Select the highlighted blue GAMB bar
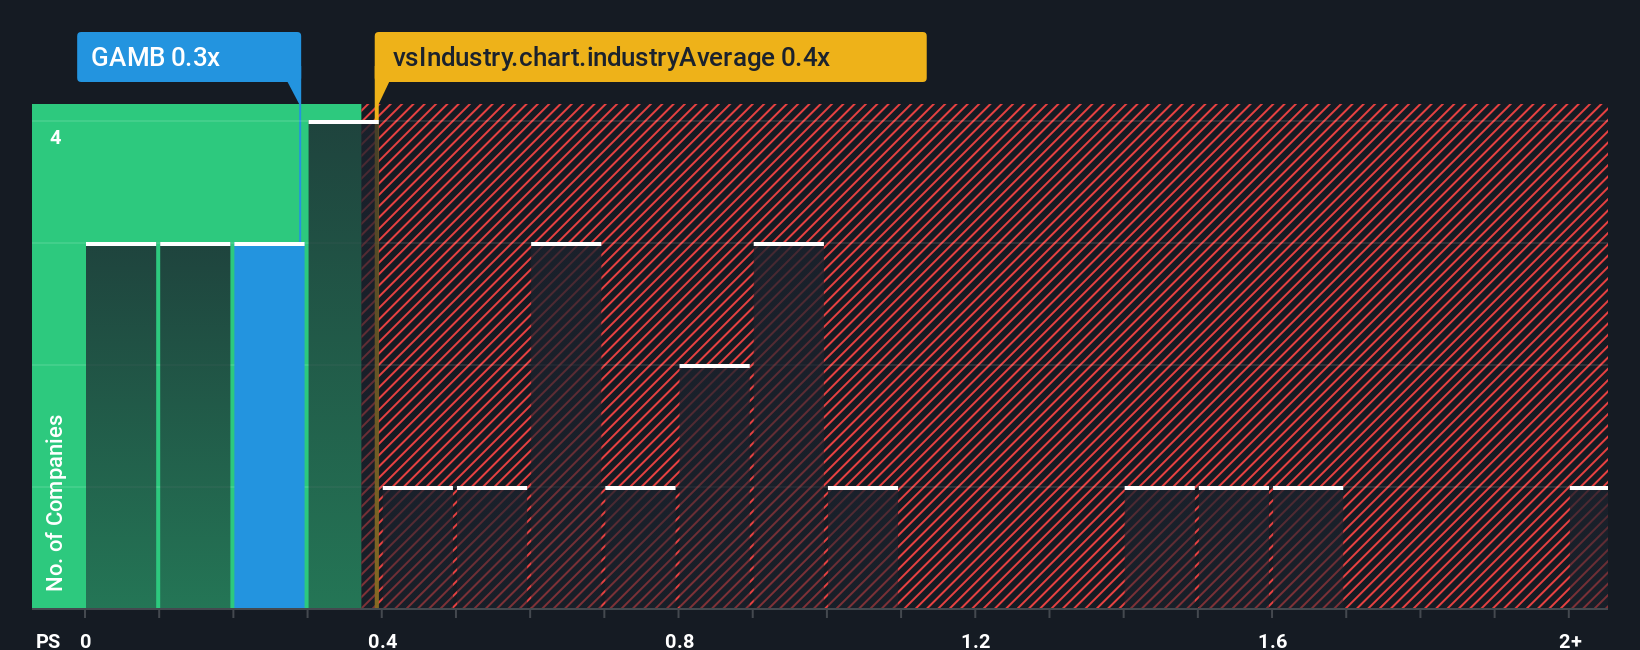 point(269,425)
